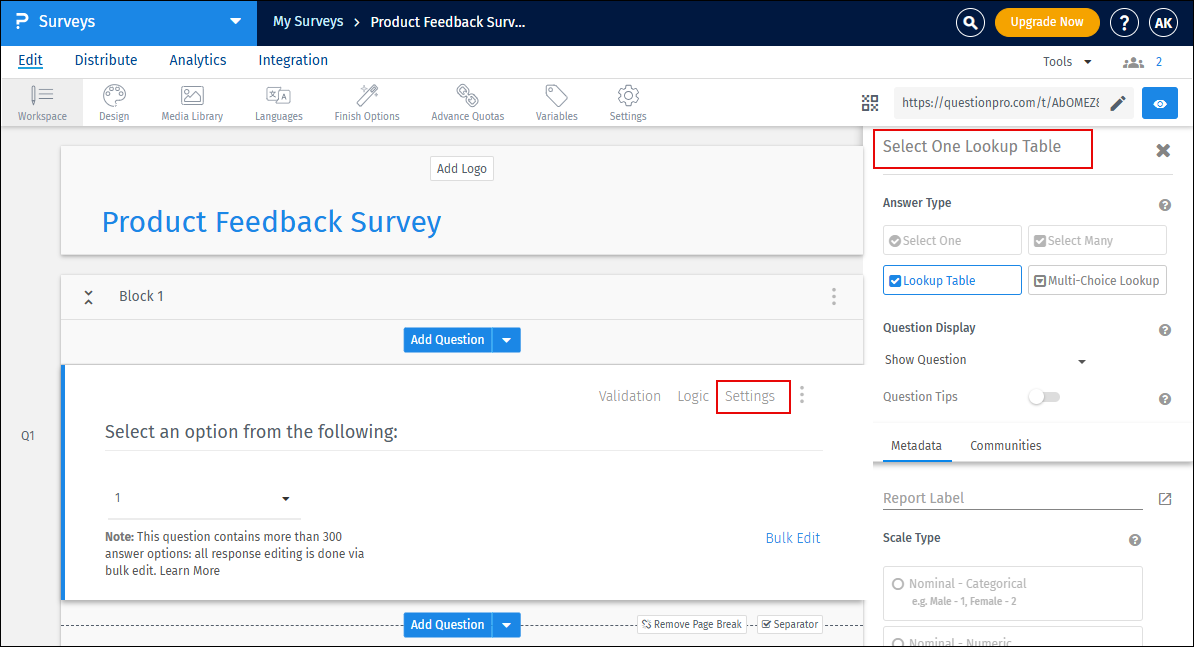Viewport: 1194px width, 647px height.
Task: Click the collaborators people icon
Action: 1133,62
